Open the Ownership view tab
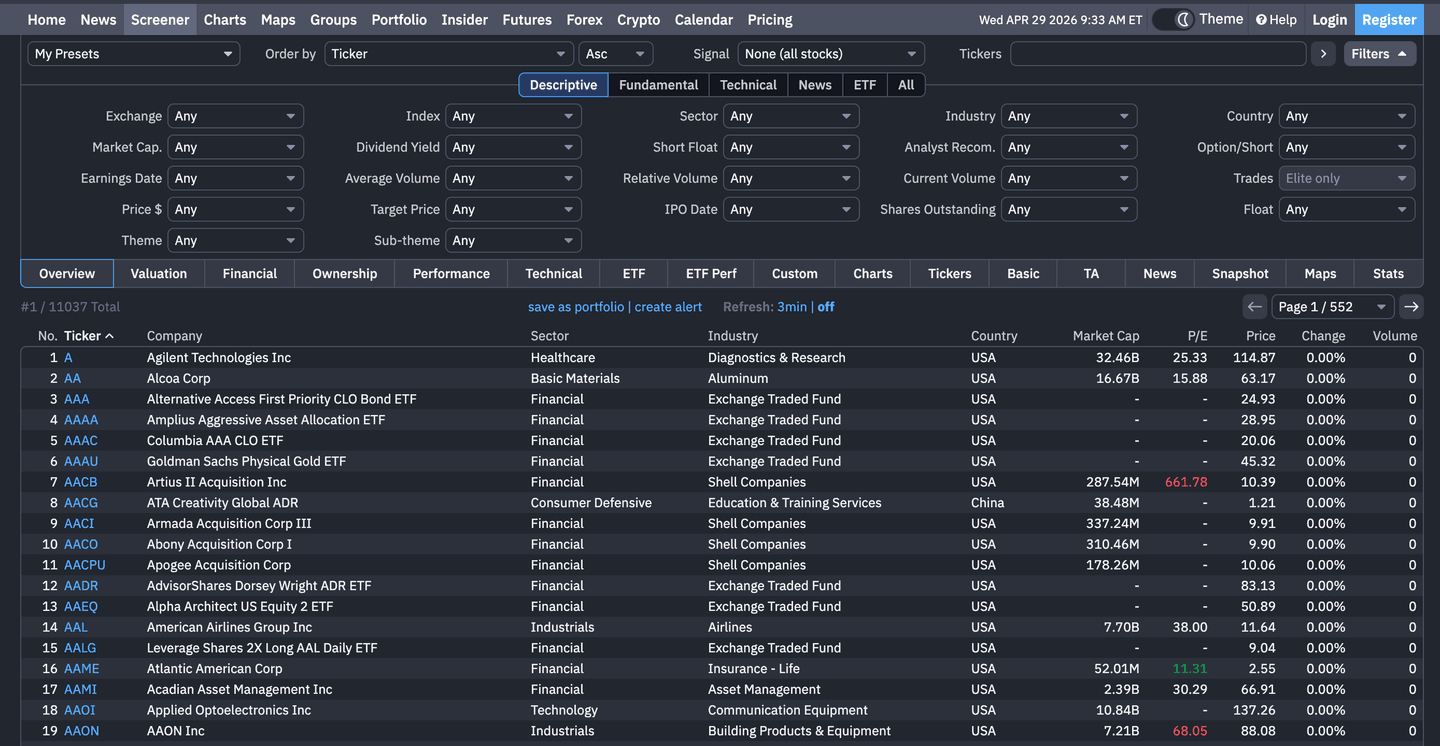This screenshot has width=1440, height=746. click(345, 273)
